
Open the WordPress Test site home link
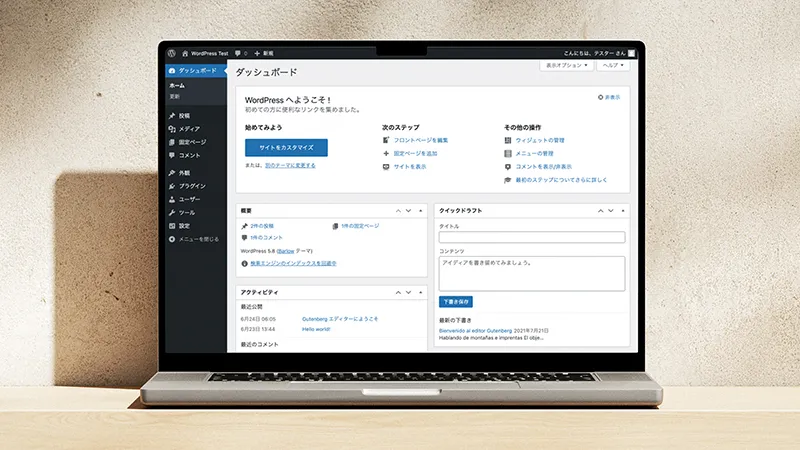click(x=205, y=53)
